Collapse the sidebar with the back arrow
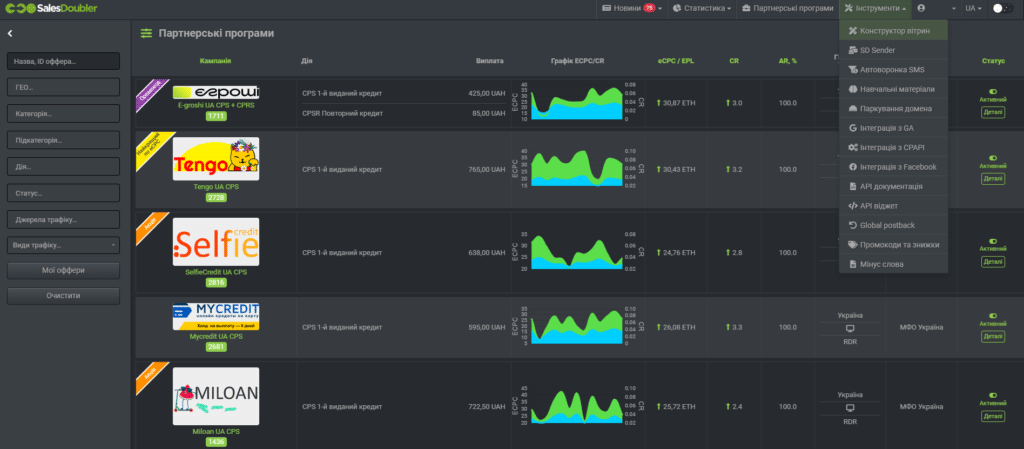The width and height of the screenshot is (1024, 449). click(x=10, y=34)
